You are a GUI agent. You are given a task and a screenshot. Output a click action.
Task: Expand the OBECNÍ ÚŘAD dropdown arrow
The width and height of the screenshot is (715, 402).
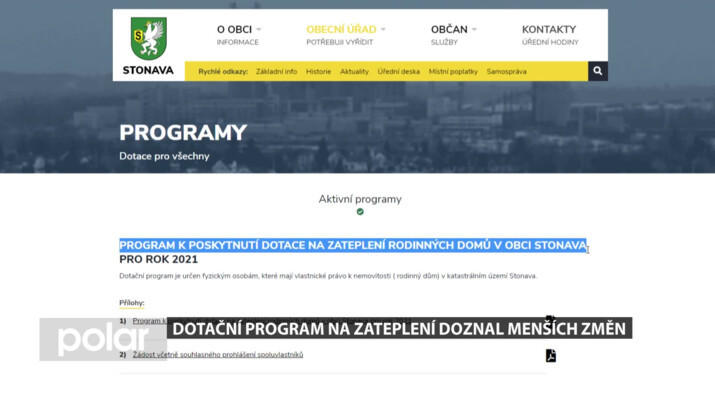tap(383, 30)
